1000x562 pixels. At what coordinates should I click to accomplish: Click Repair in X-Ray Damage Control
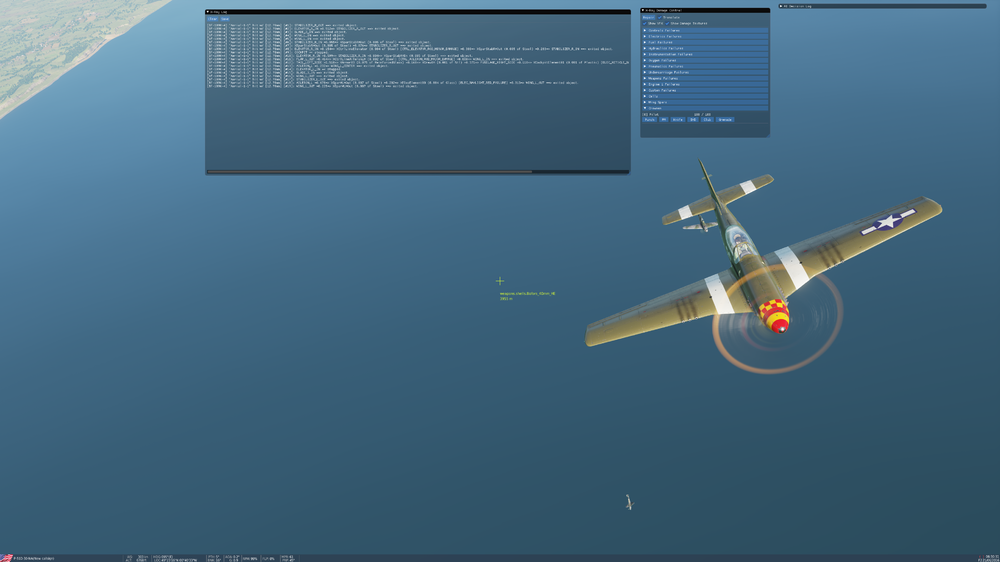649,17
